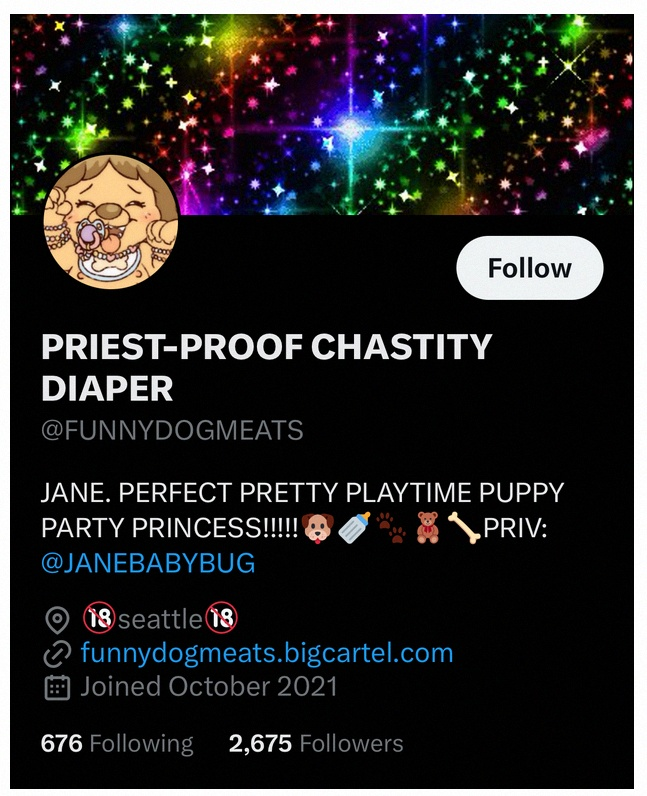View the 676 Following list
This screenshot has height=796, width=647.
117,744
